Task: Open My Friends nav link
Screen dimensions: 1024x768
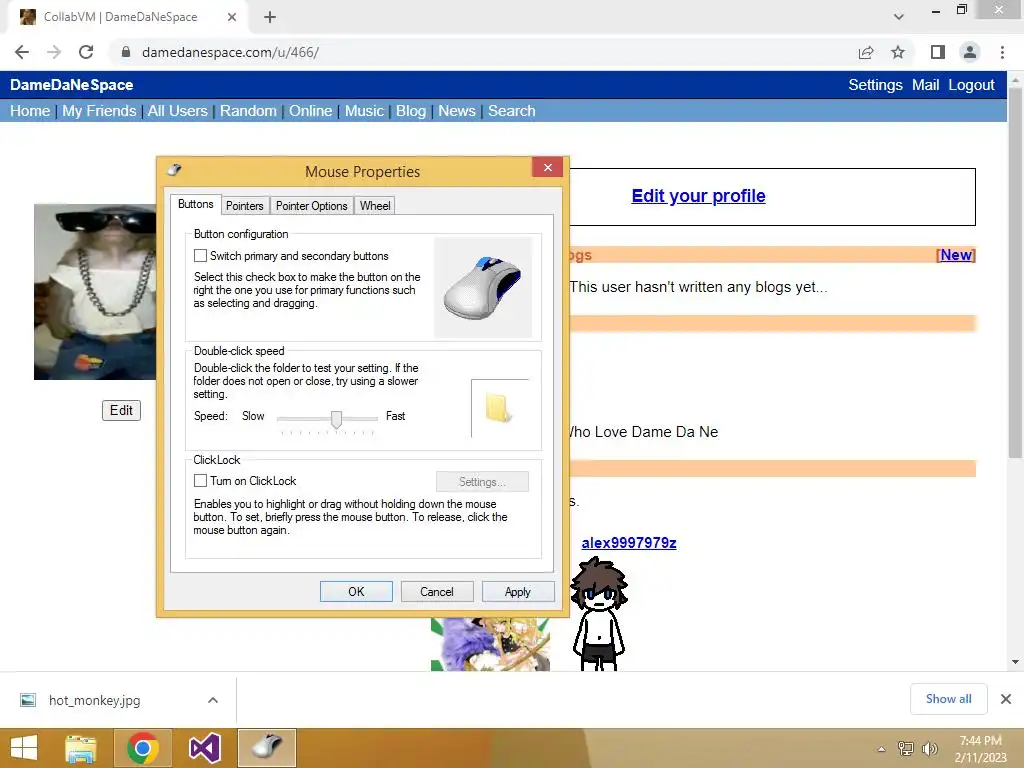Action: pyautogui.click(x=99, y=111)
